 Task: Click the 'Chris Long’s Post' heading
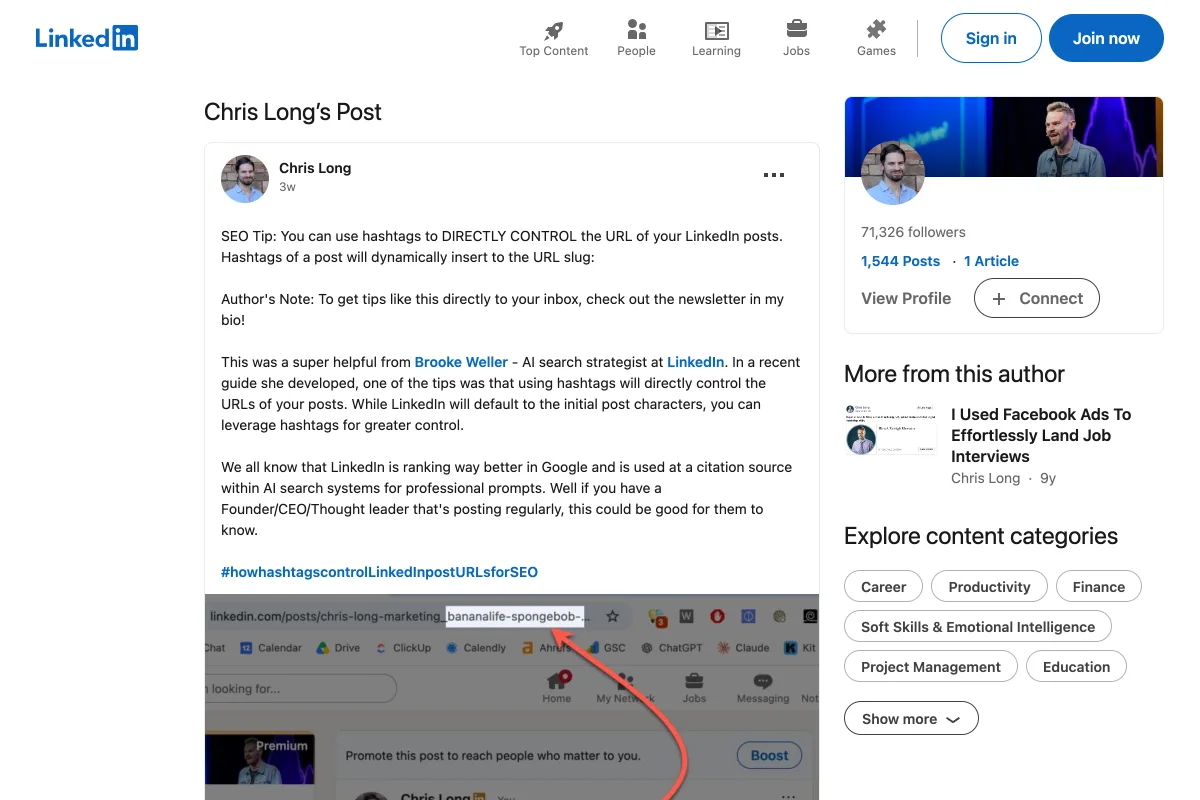pos(293,112)
